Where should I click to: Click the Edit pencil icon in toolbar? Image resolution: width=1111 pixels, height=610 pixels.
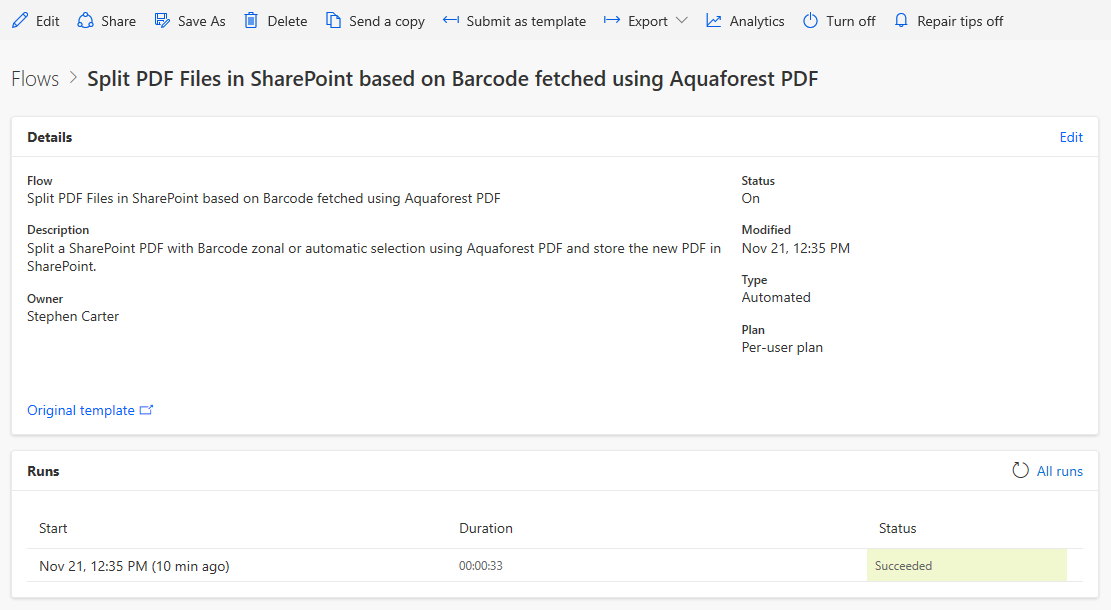coord(20,21)
